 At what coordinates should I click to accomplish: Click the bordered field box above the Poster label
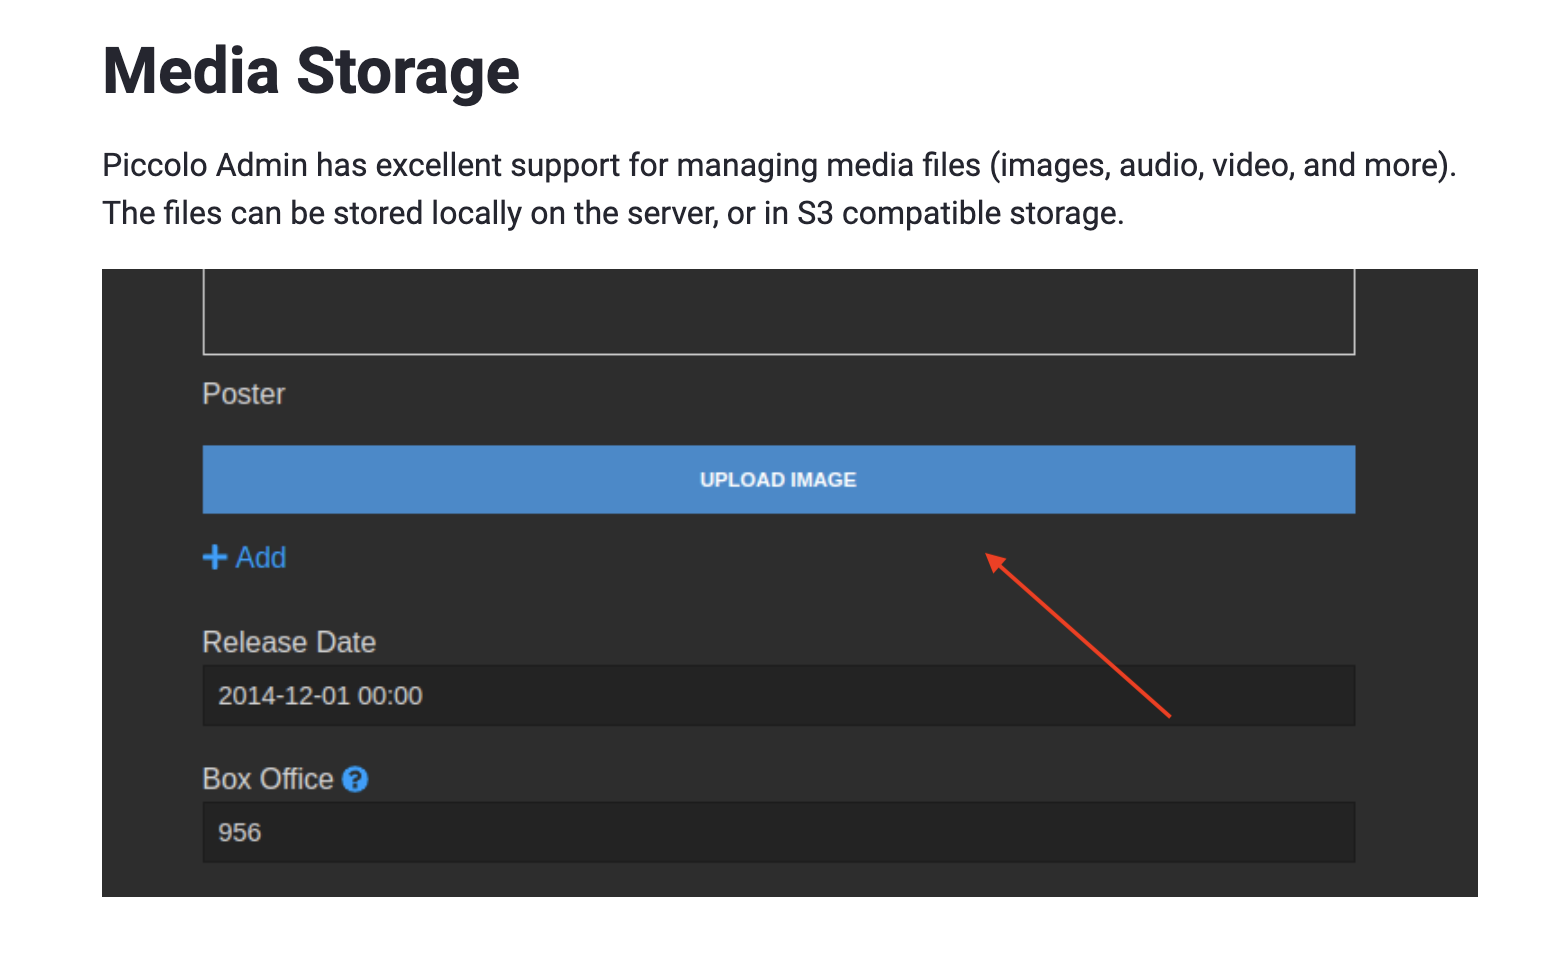click(778, 310)
